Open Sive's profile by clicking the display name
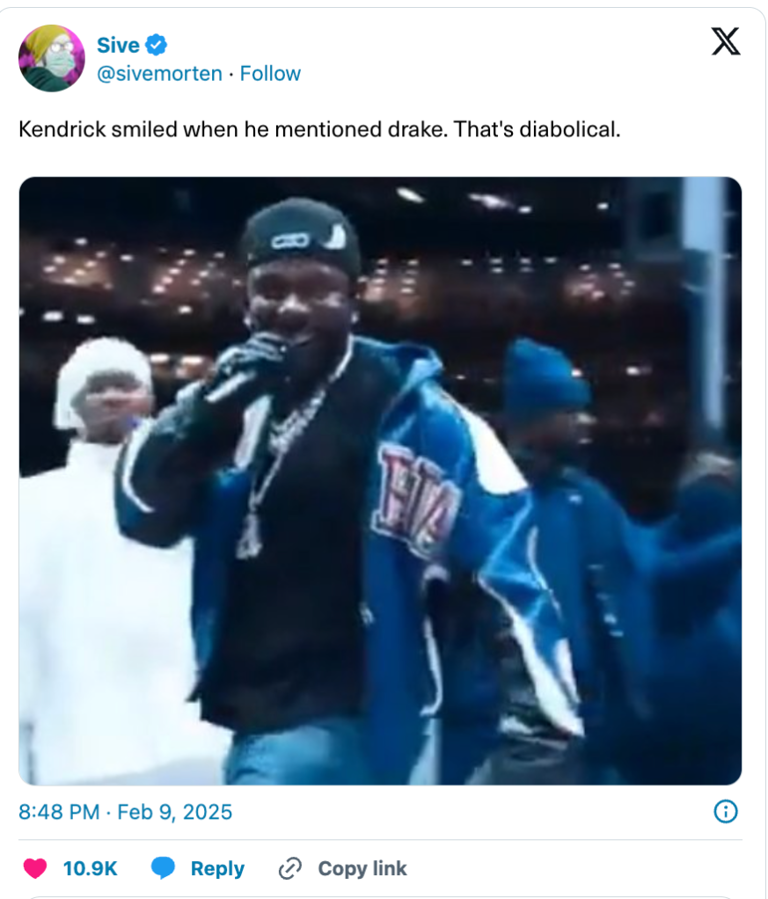This screenshot has height=899, width=768. pos(117,44)
